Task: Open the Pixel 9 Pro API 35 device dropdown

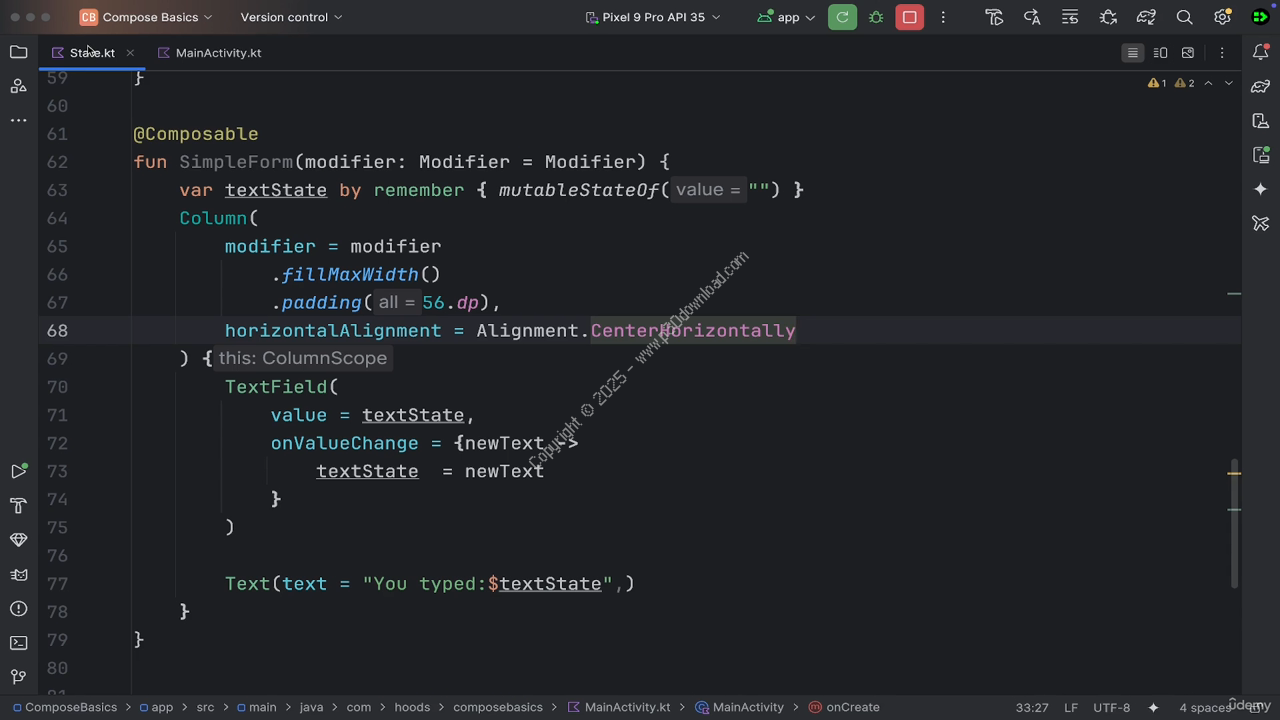Action: click(653, 17)
